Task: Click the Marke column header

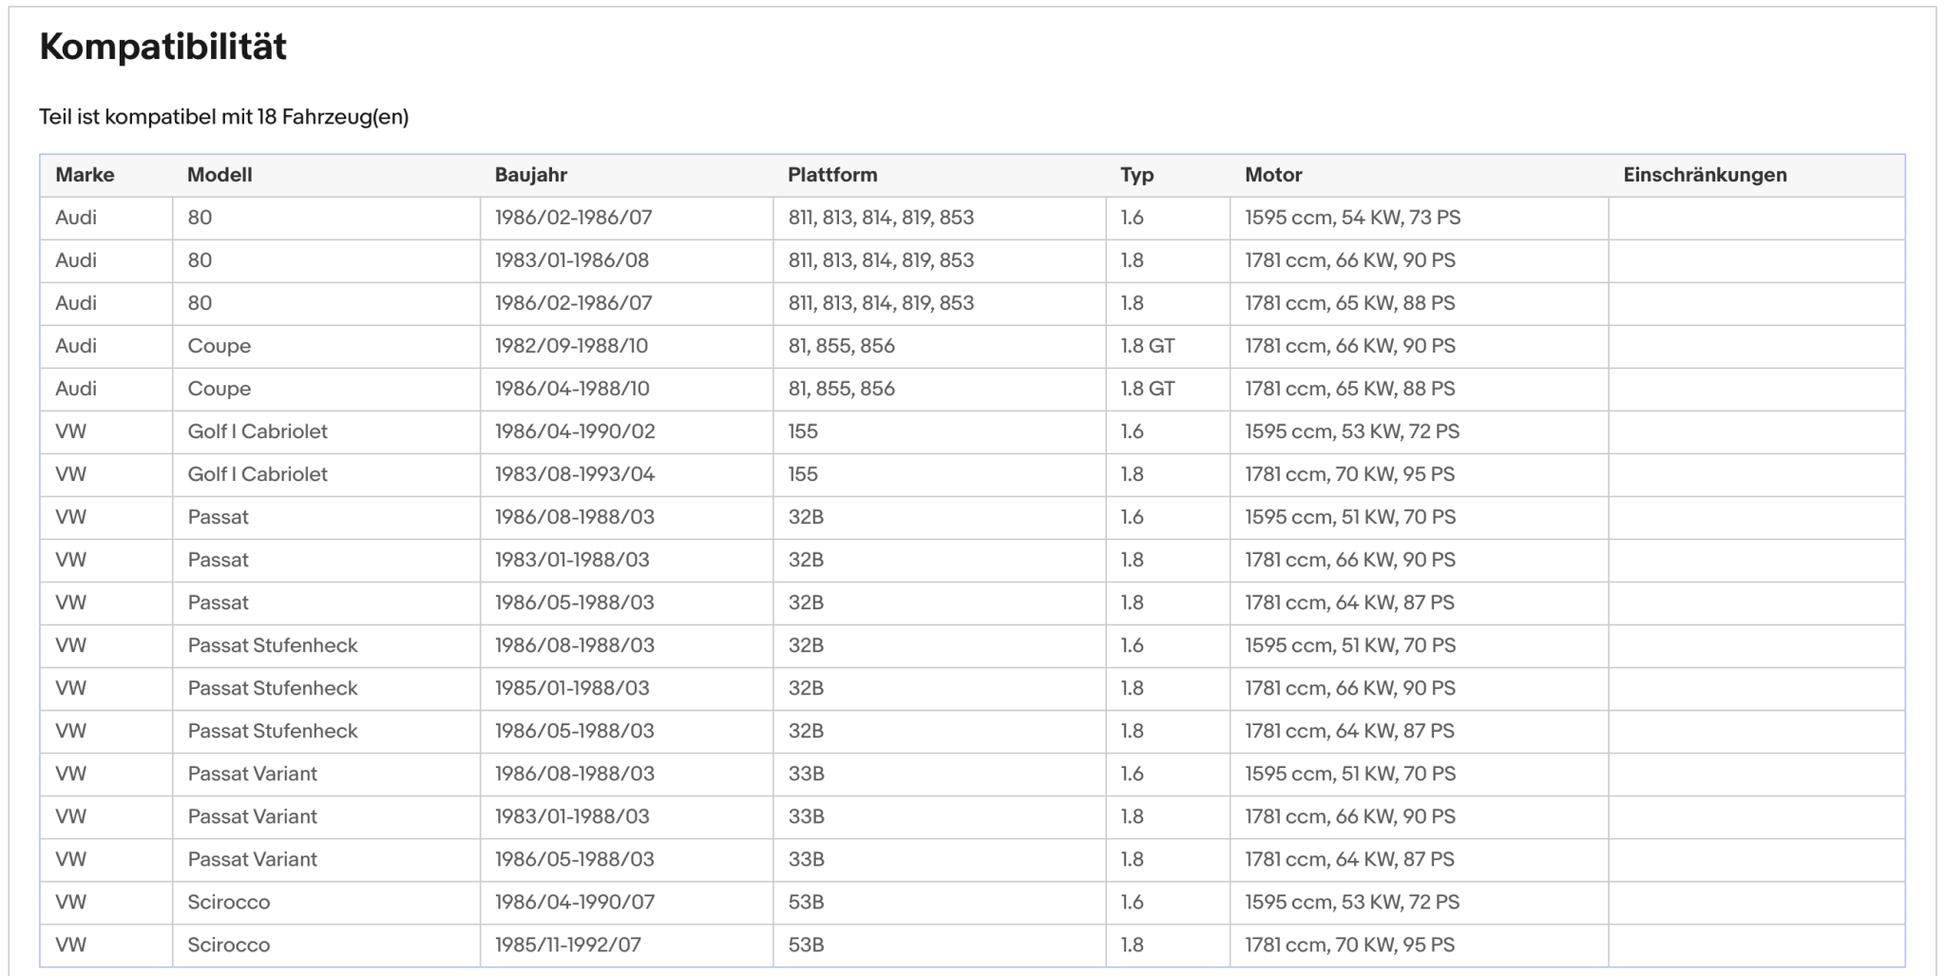Action: (x=85, y=175)
